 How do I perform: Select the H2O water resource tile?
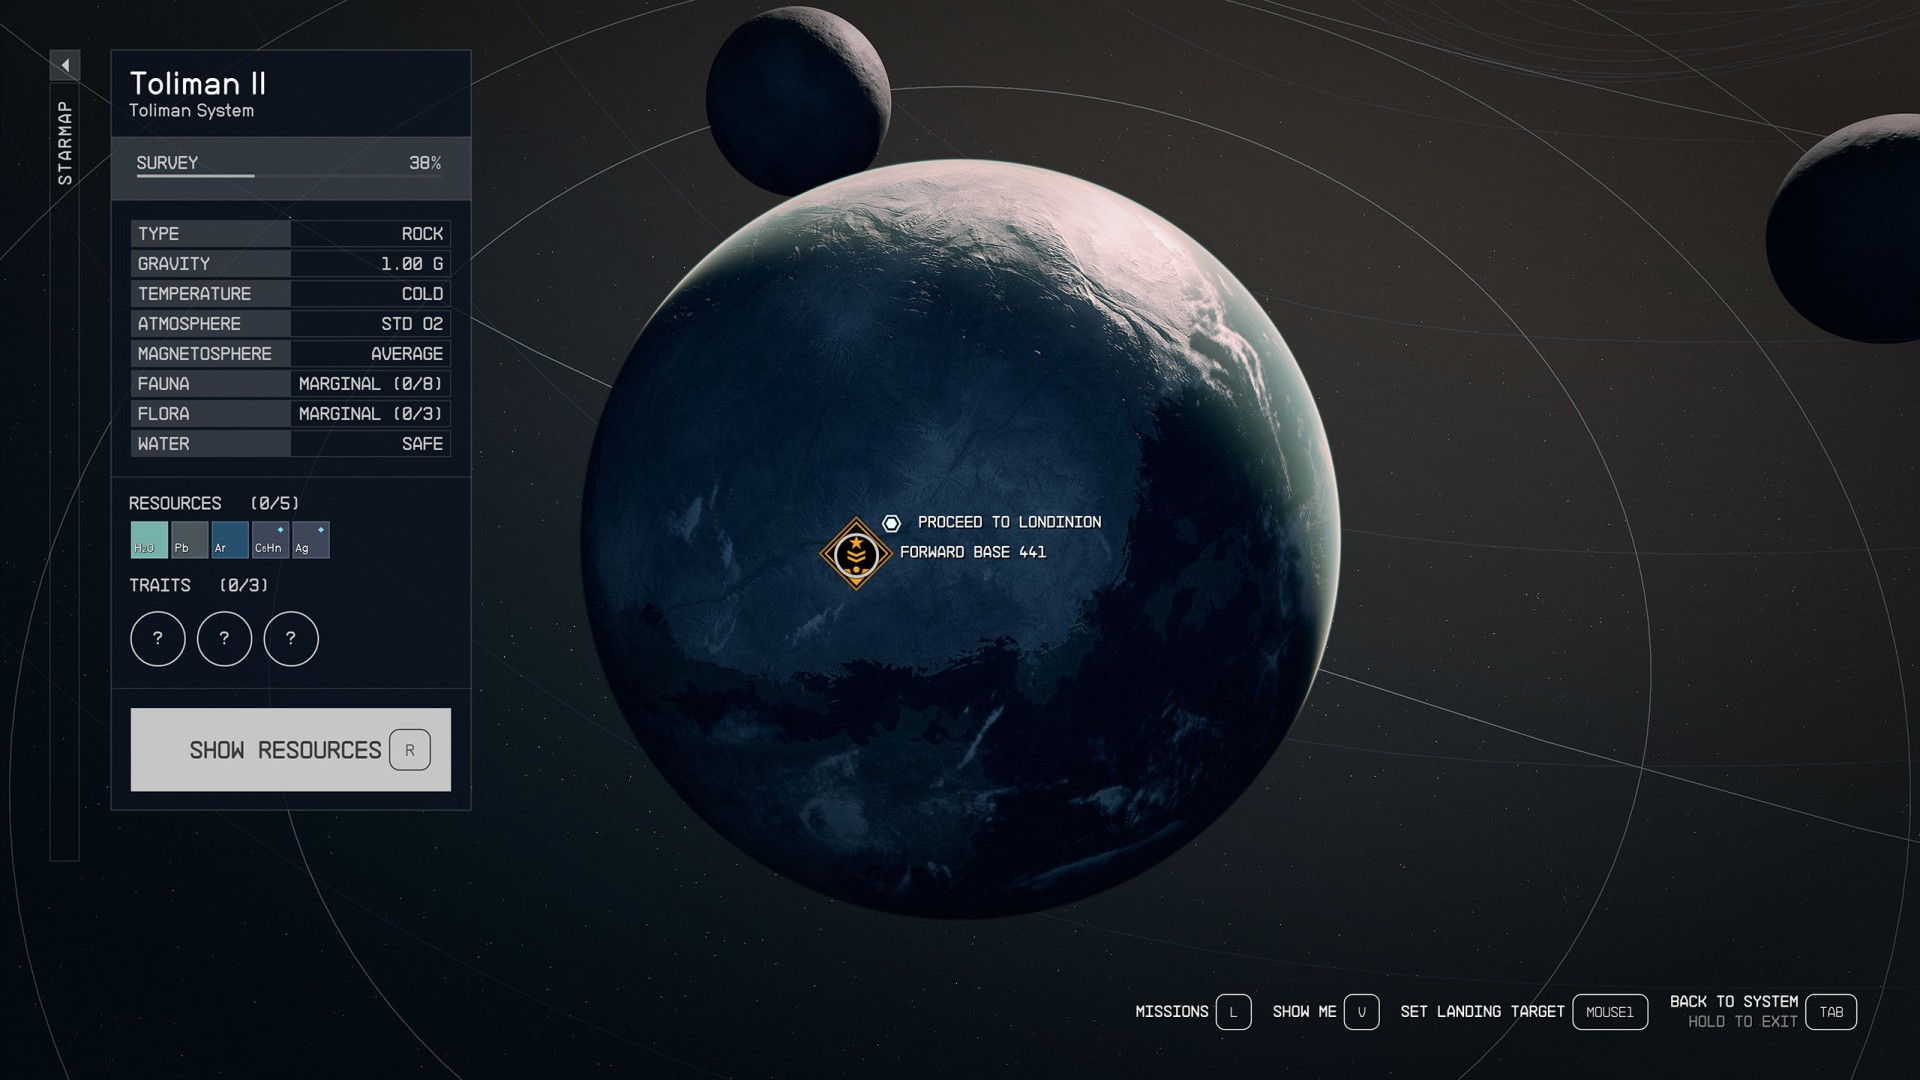149,540
